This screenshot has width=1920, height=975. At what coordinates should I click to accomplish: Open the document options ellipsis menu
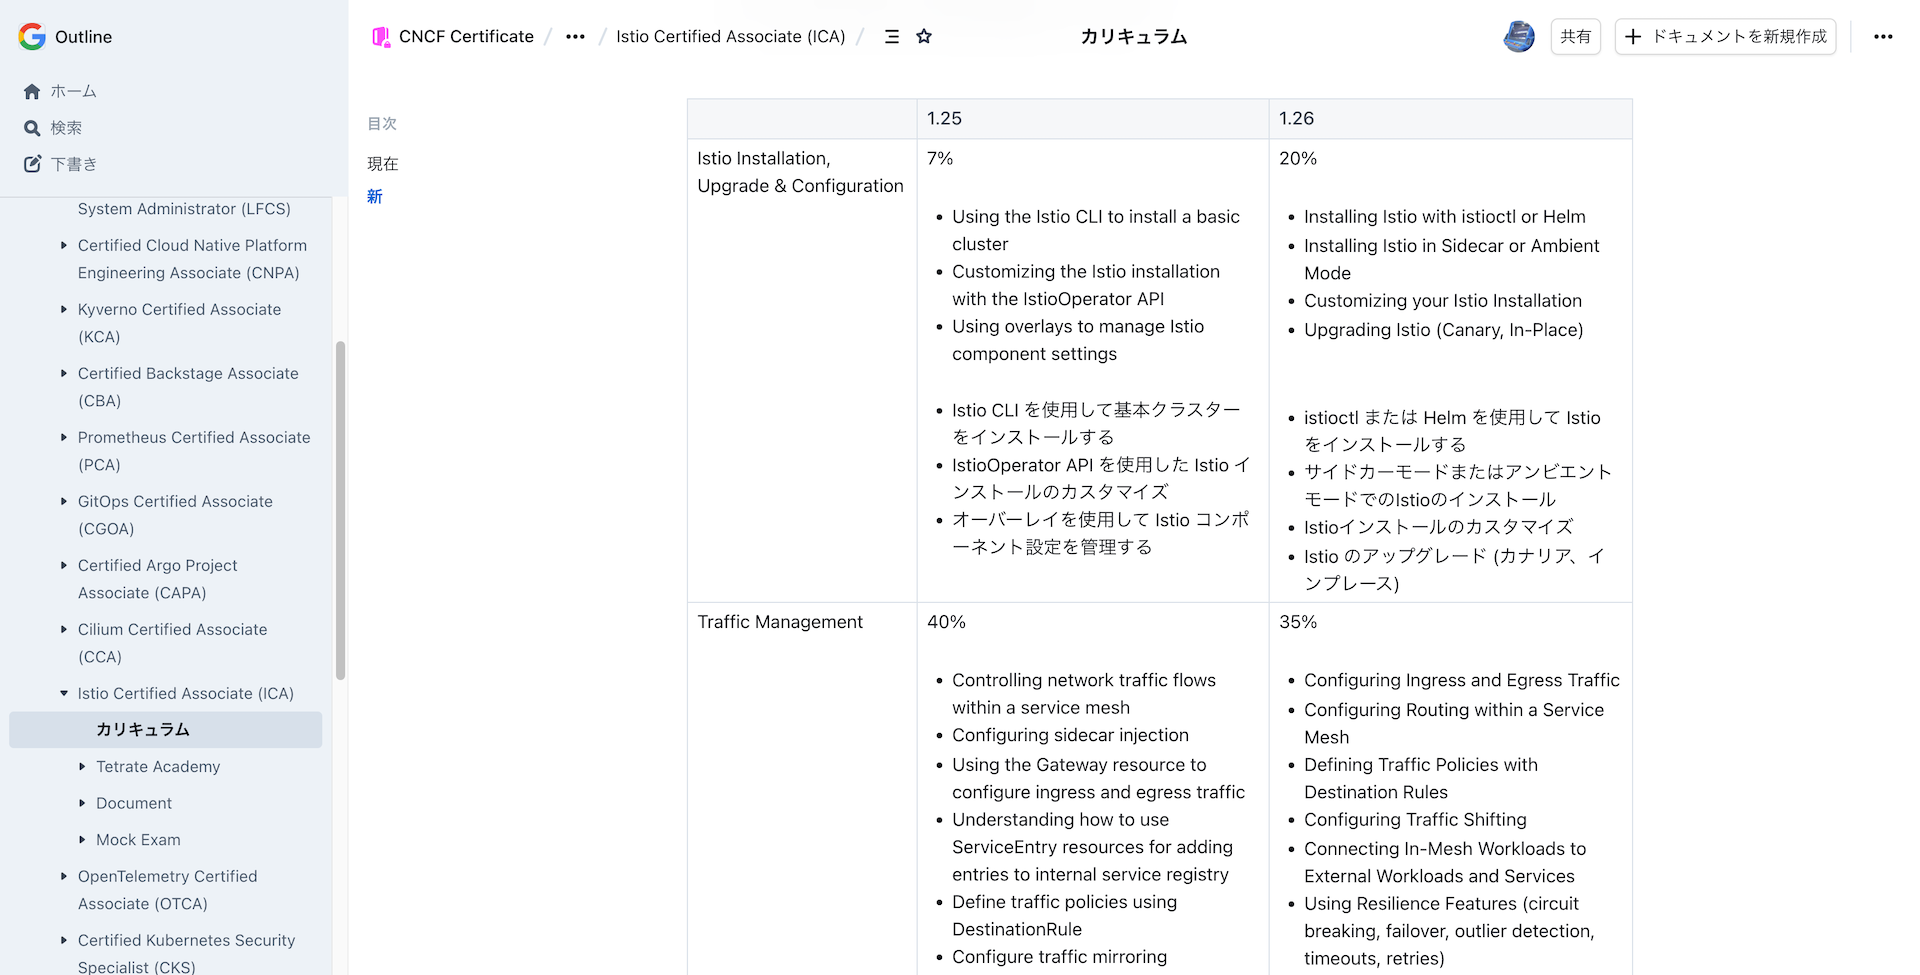(1883, 37)
